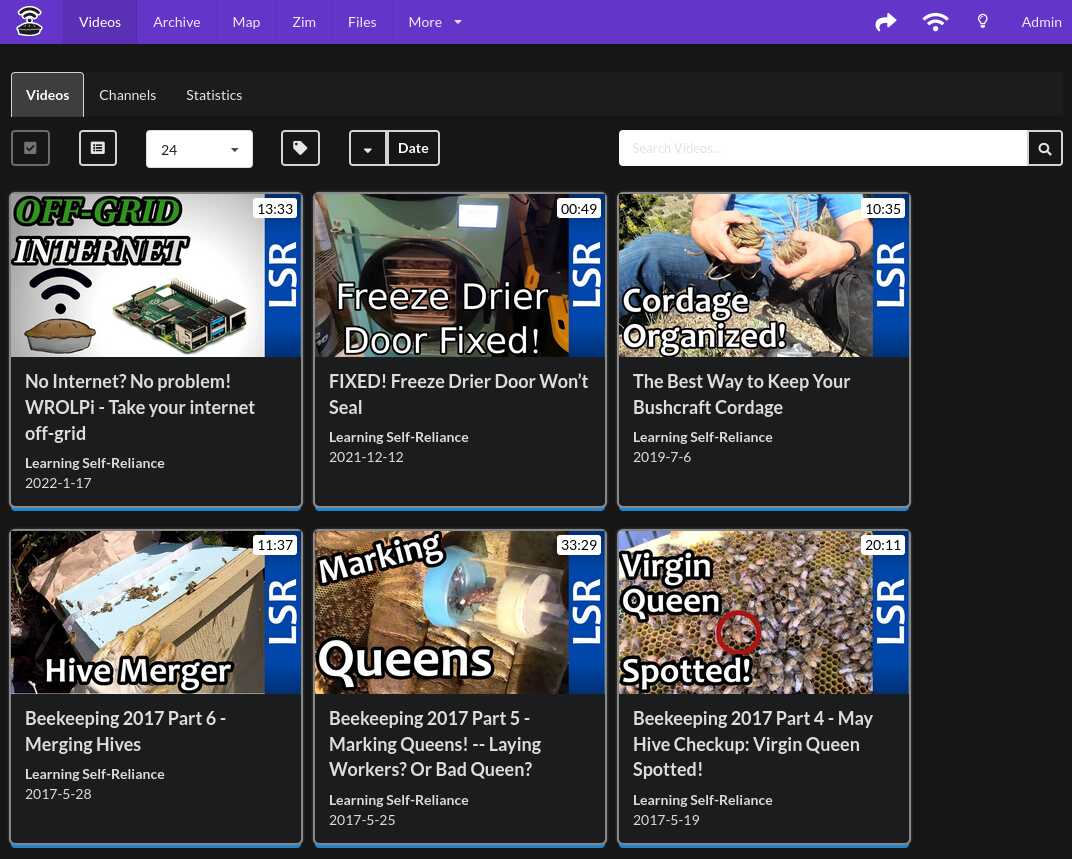Click the magnifier search button
This screenshot has height=859, width=1072.
pos(1045,149)
